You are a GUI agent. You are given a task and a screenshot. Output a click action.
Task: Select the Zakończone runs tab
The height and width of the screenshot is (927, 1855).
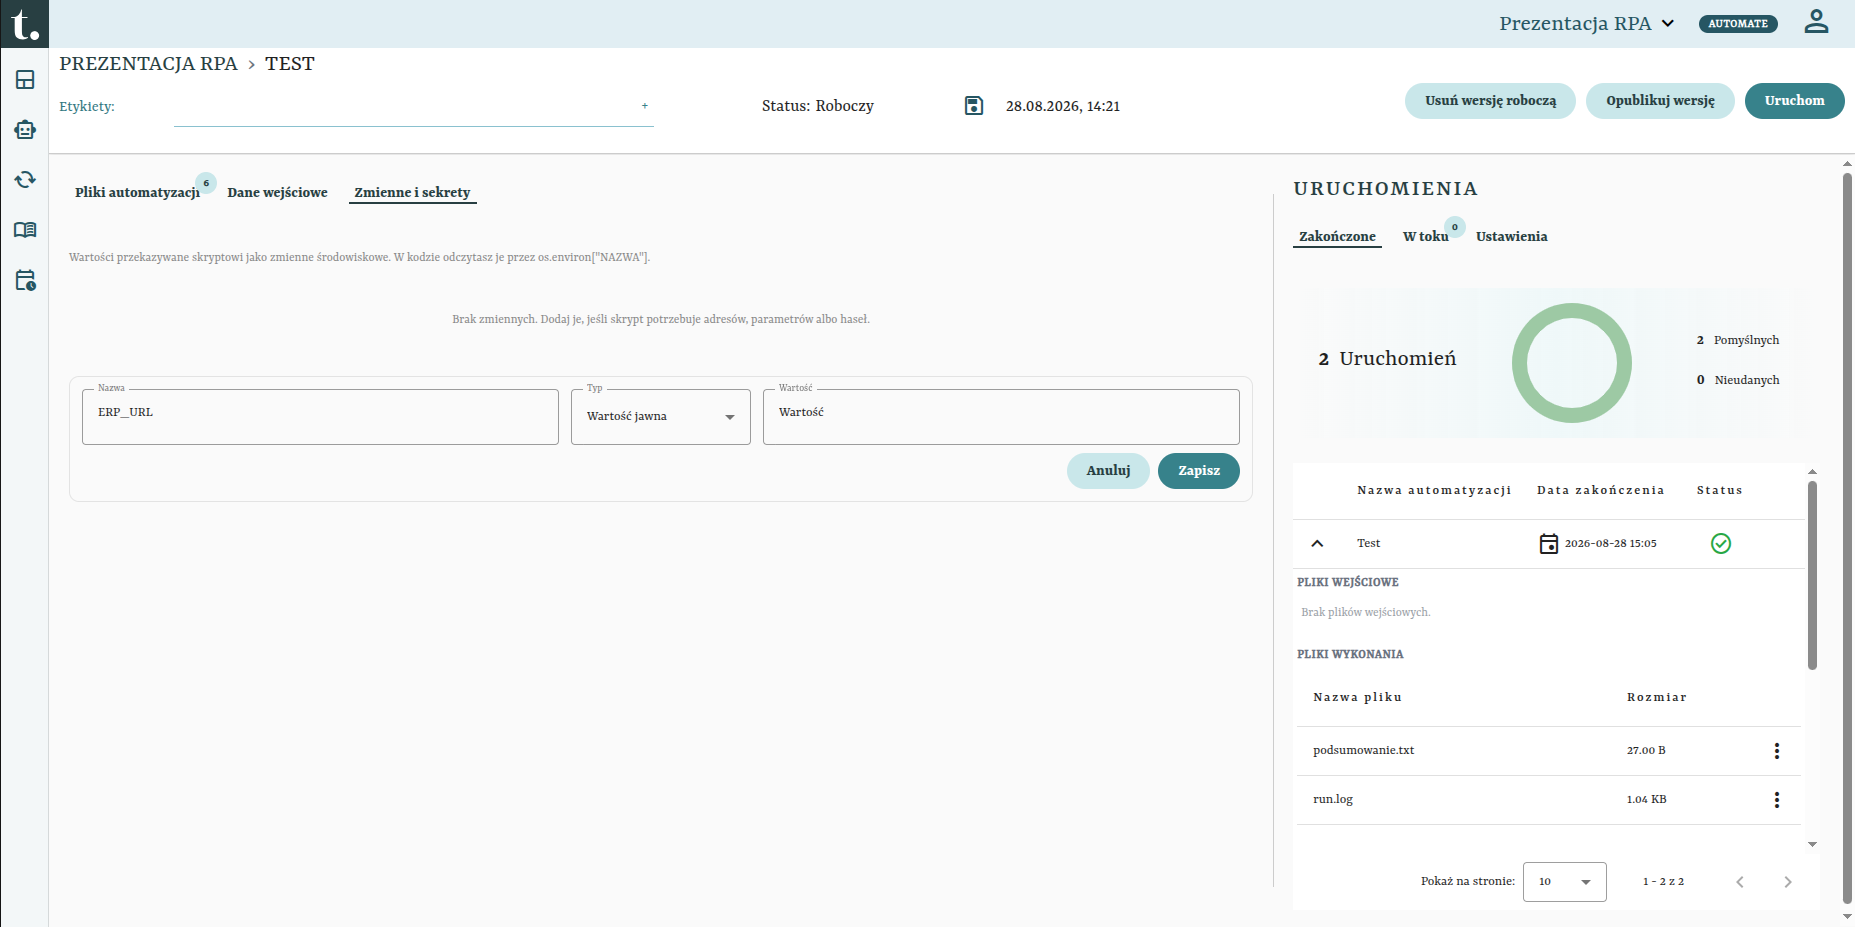1337,236
